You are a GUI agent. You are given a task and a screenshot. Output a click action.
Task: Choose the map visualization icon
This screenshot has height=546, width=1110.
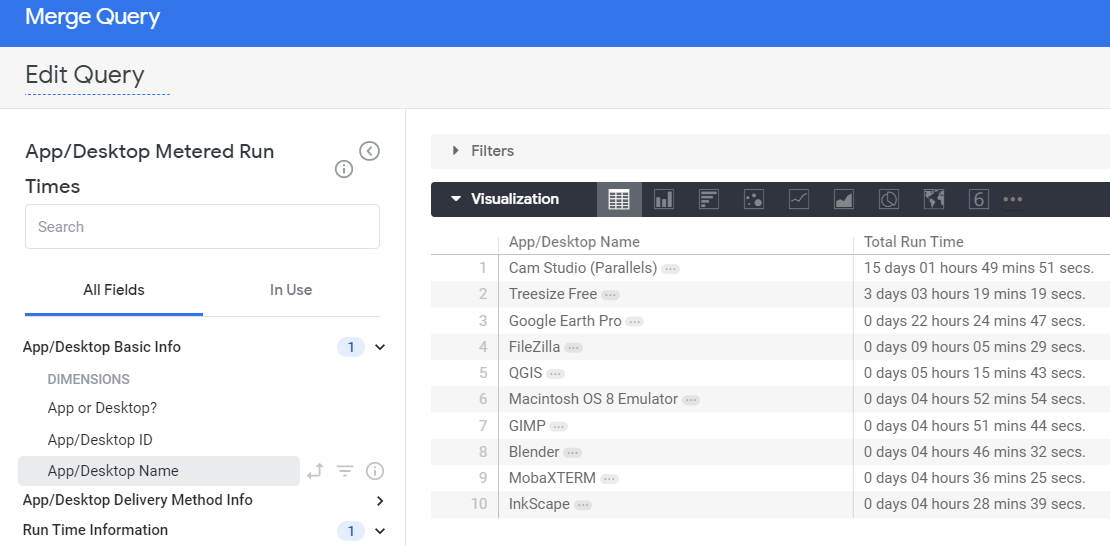click(x=934, y=199)
